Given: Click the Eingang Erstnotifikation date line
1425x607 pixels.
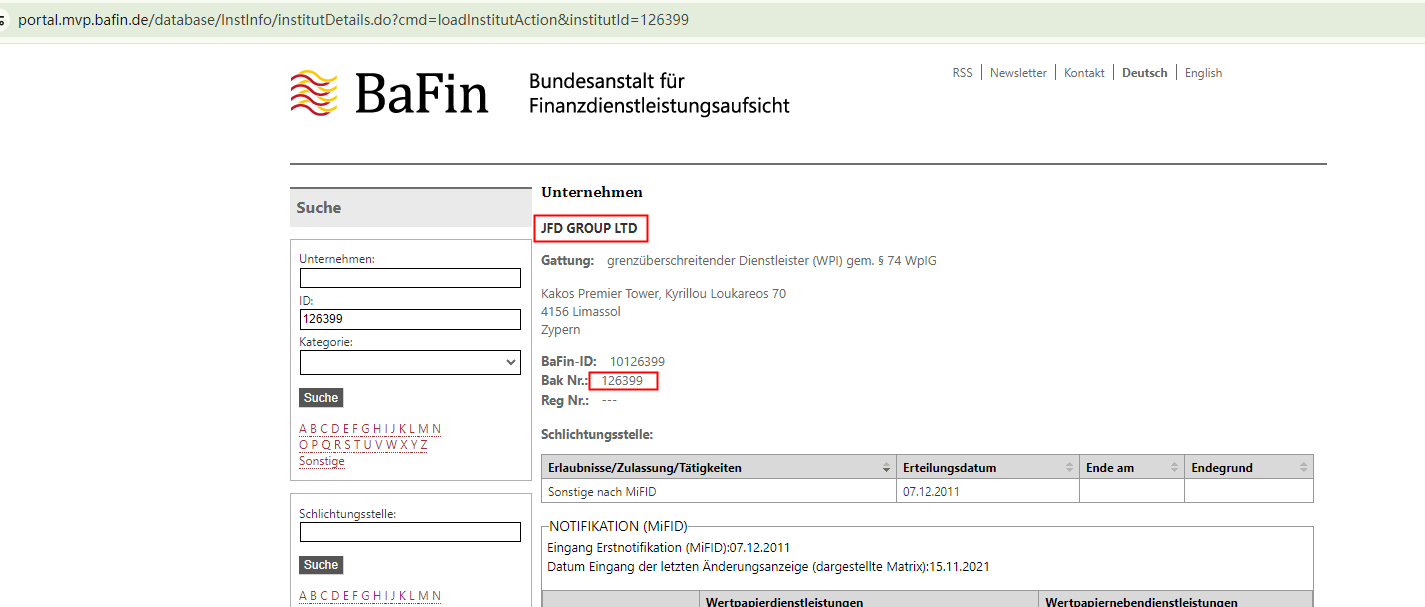Looking at the screenshot, I should [669, 547].
